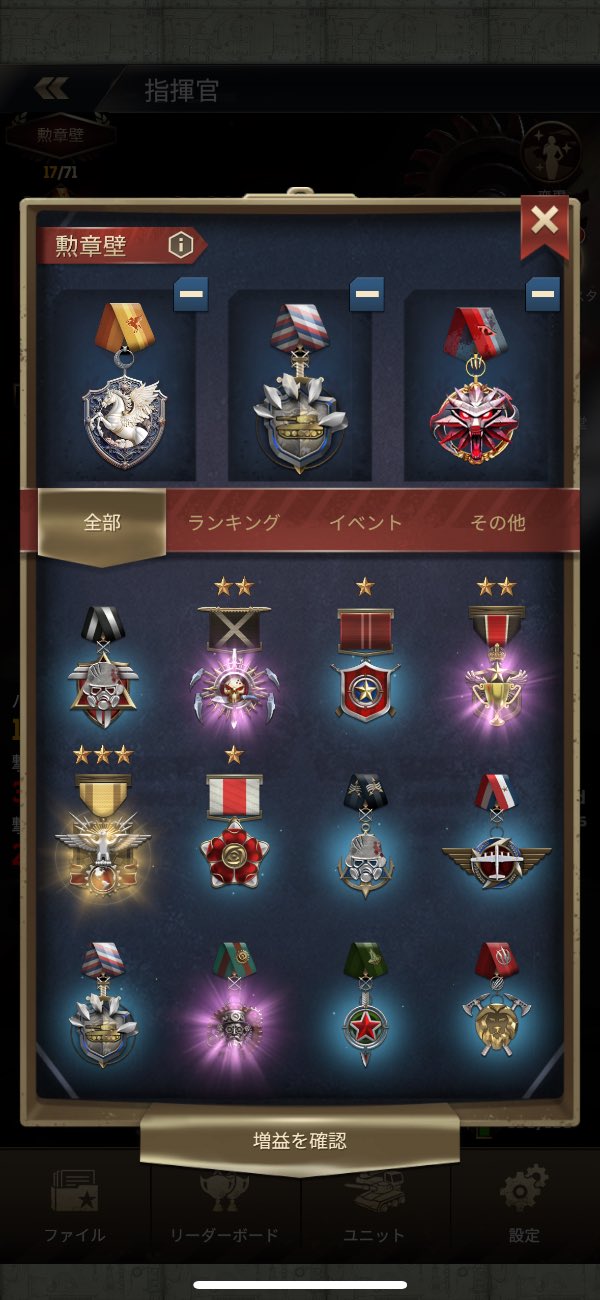Close the medal wall dialog
This screenshot has height=1300, width=600.
click(545, 221)
